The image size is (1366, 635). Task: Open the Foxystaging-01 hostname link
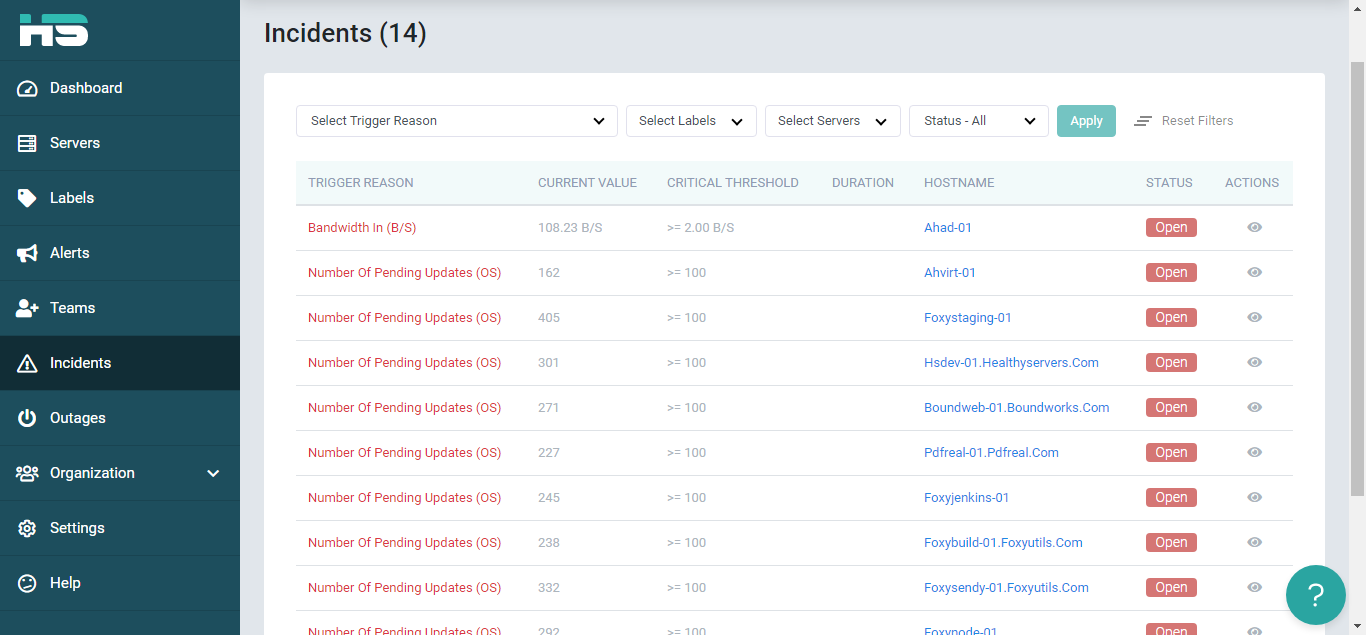pos(968,318)
